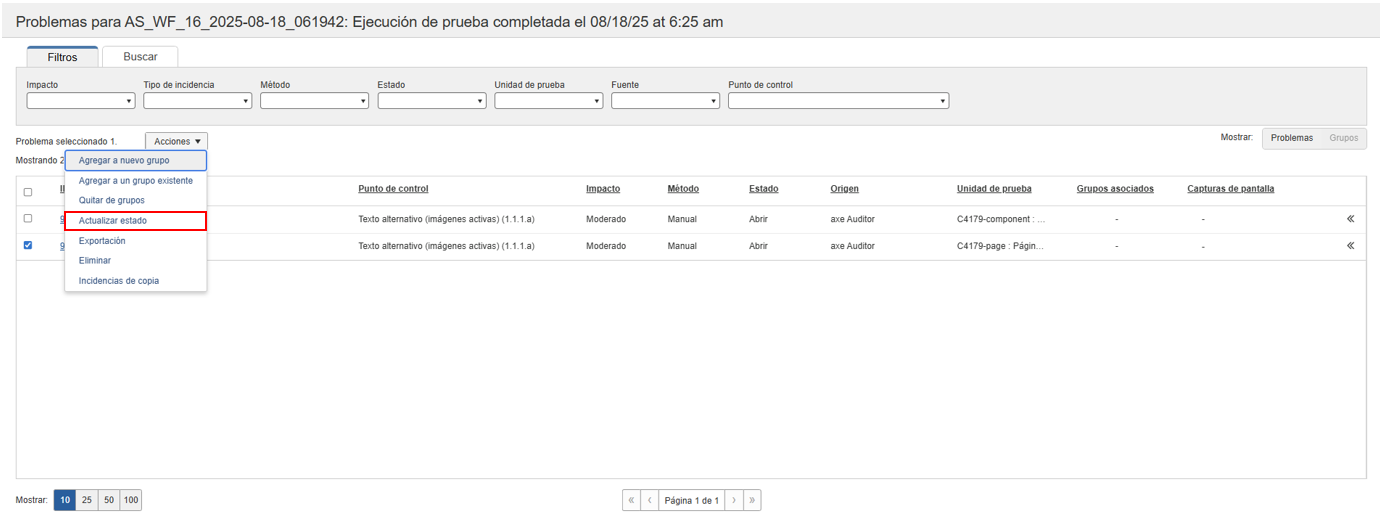Go to previous page arrow
This screenshot has width=1382, height=517.
[649, 500]
